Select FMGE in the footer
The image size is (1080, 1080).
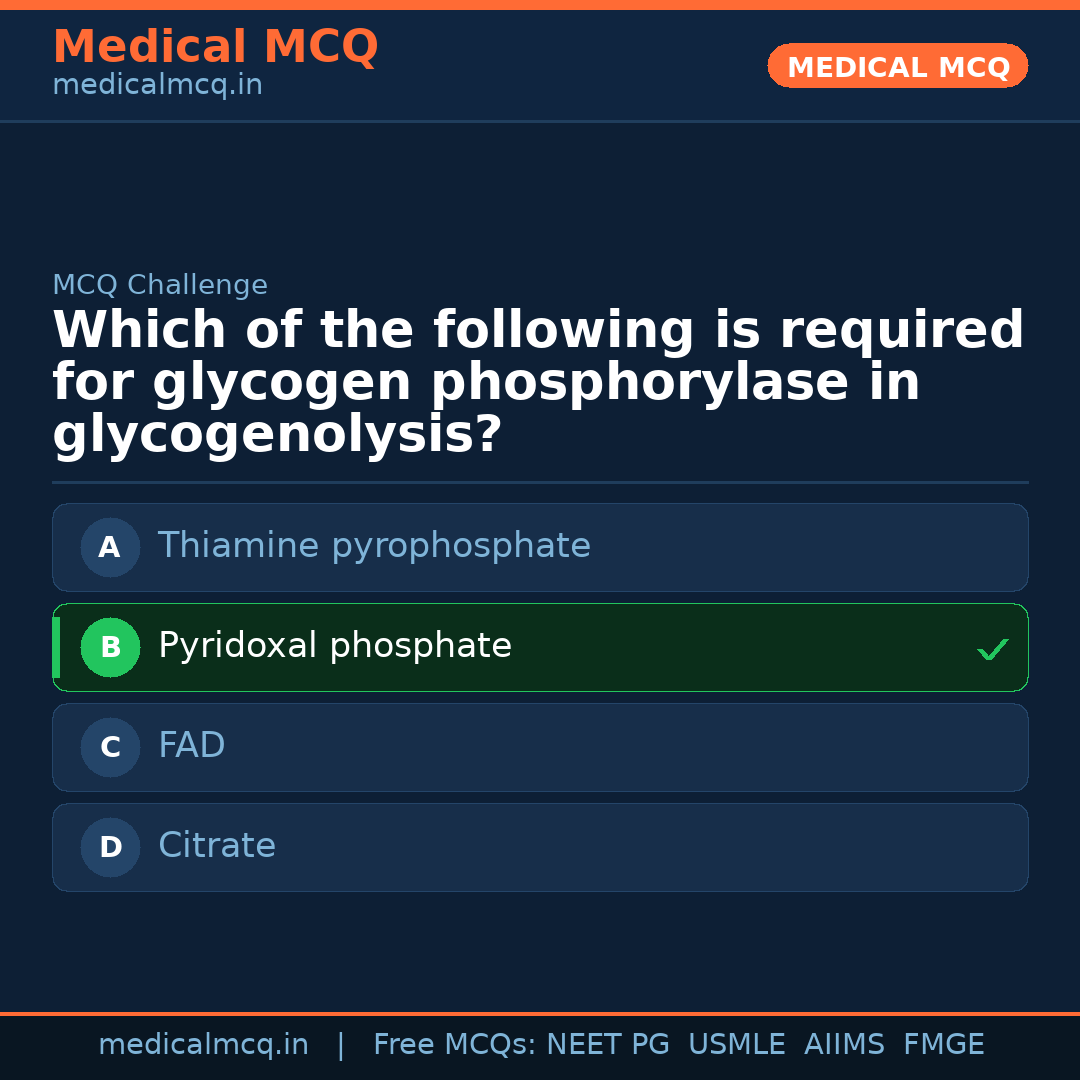pyautogui.click(x=944, y=1045)
